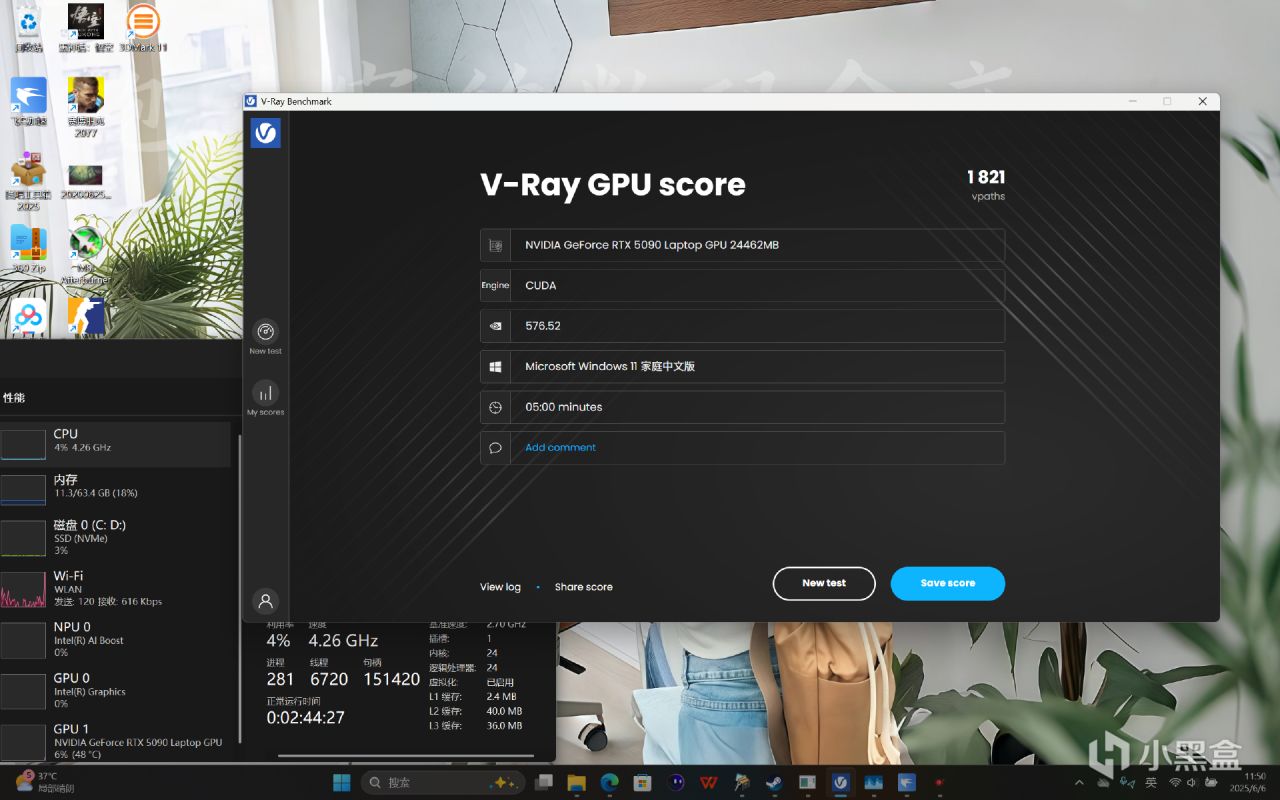Click the GPU chip icon beside RTX 5090

click(495, 245)
